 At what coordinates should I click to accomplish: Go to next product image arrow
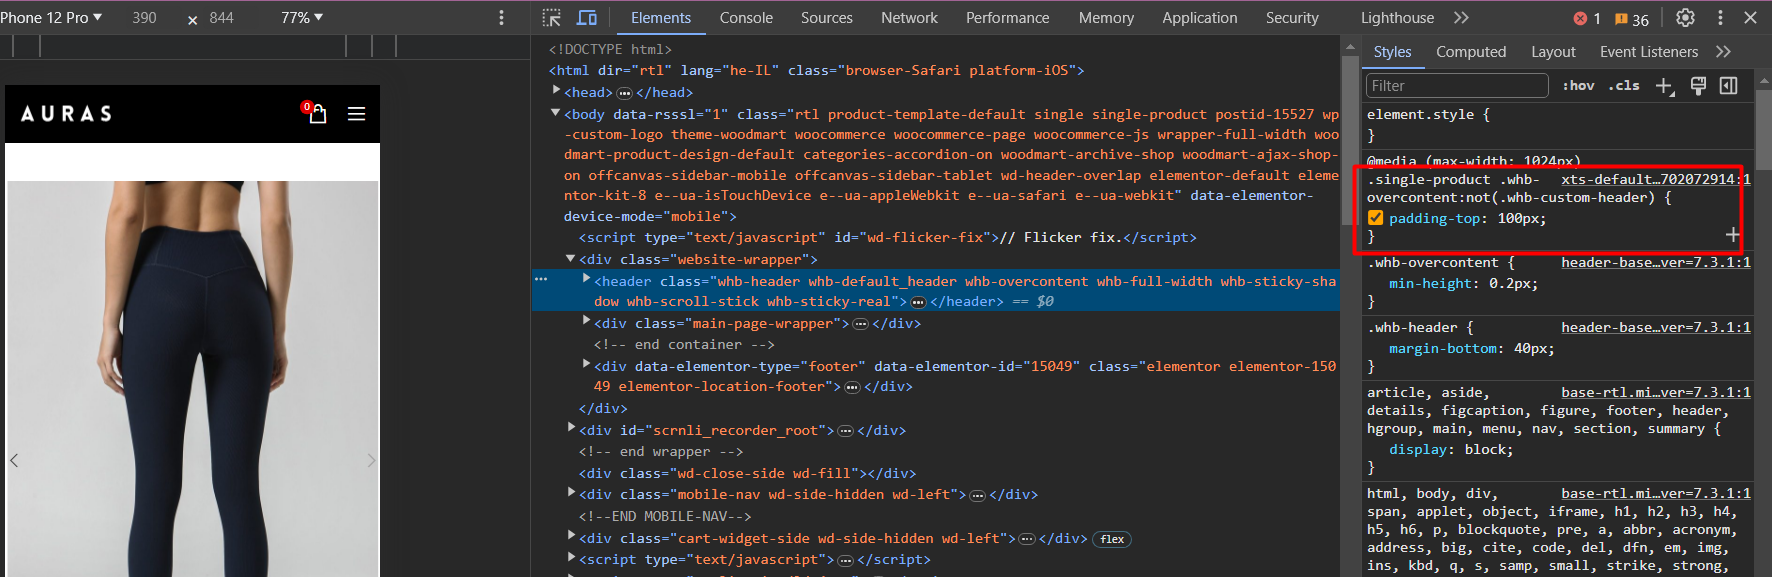371,460
